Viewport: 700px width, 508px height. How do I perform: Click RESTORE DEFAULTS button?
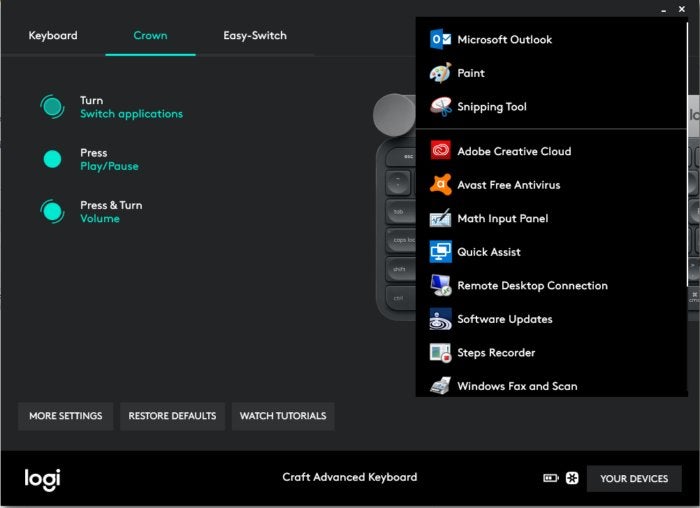172,416
